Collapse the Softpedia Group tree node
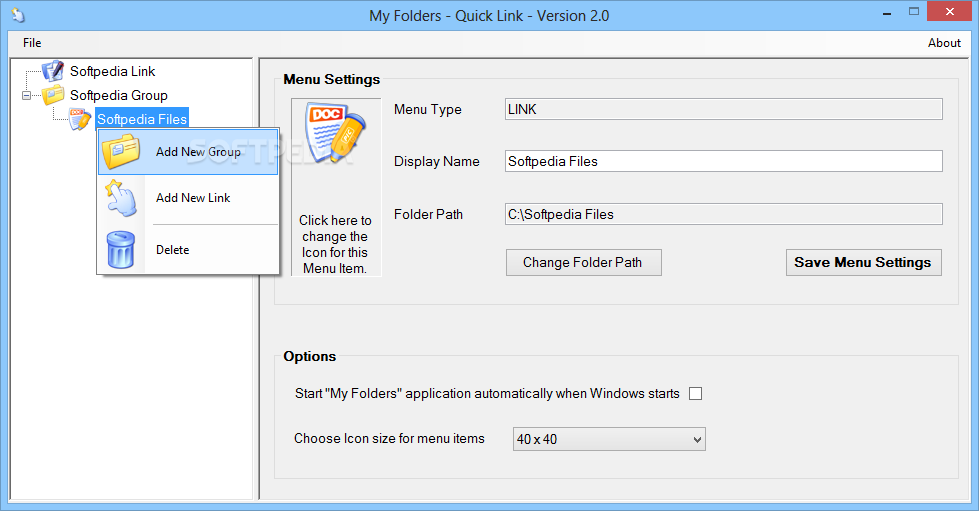The width and height of the screenshot is (979, 511). (26, 96)
